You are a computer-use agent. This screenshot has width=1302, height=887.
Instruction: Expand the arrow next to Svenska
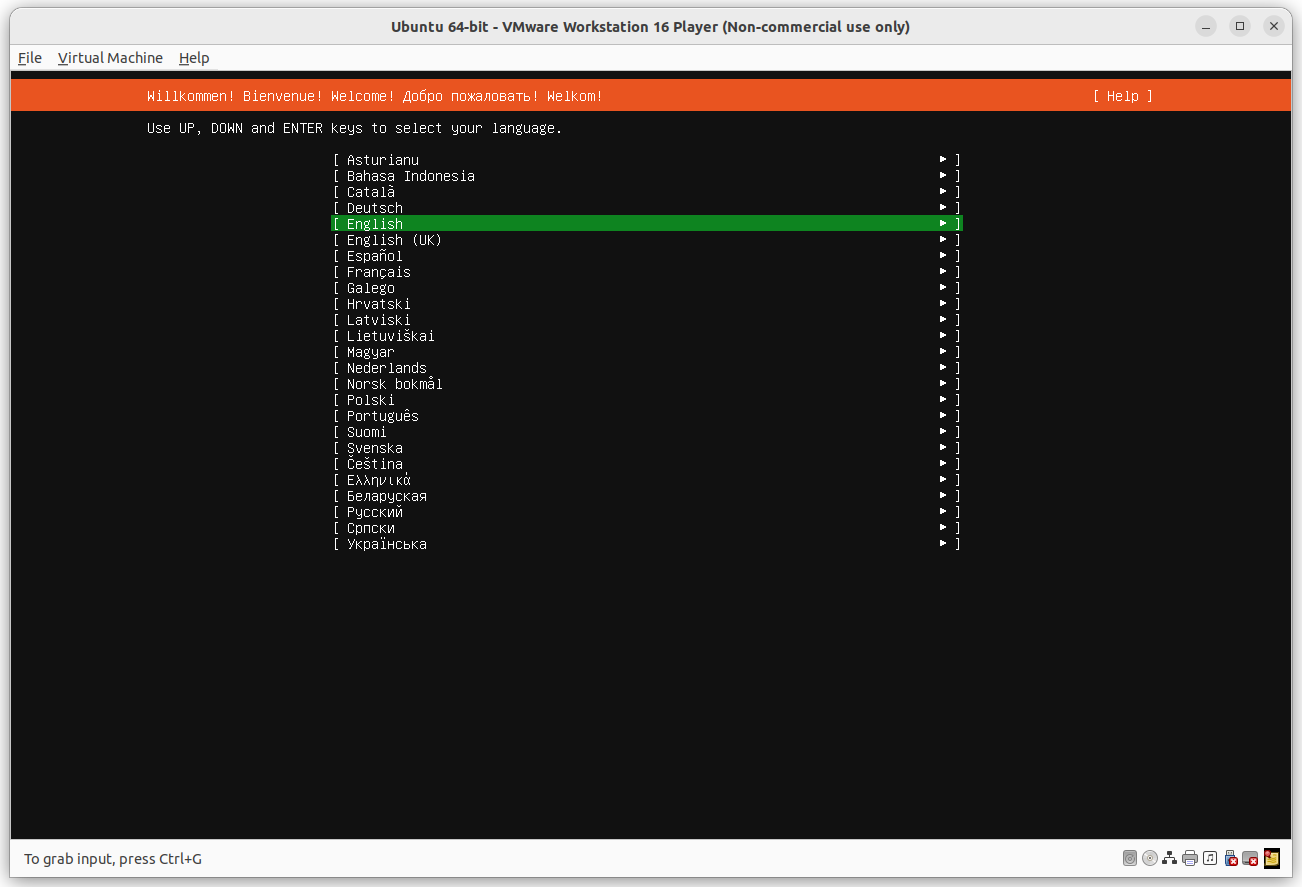pyautogui.click(x=941, y=447)
